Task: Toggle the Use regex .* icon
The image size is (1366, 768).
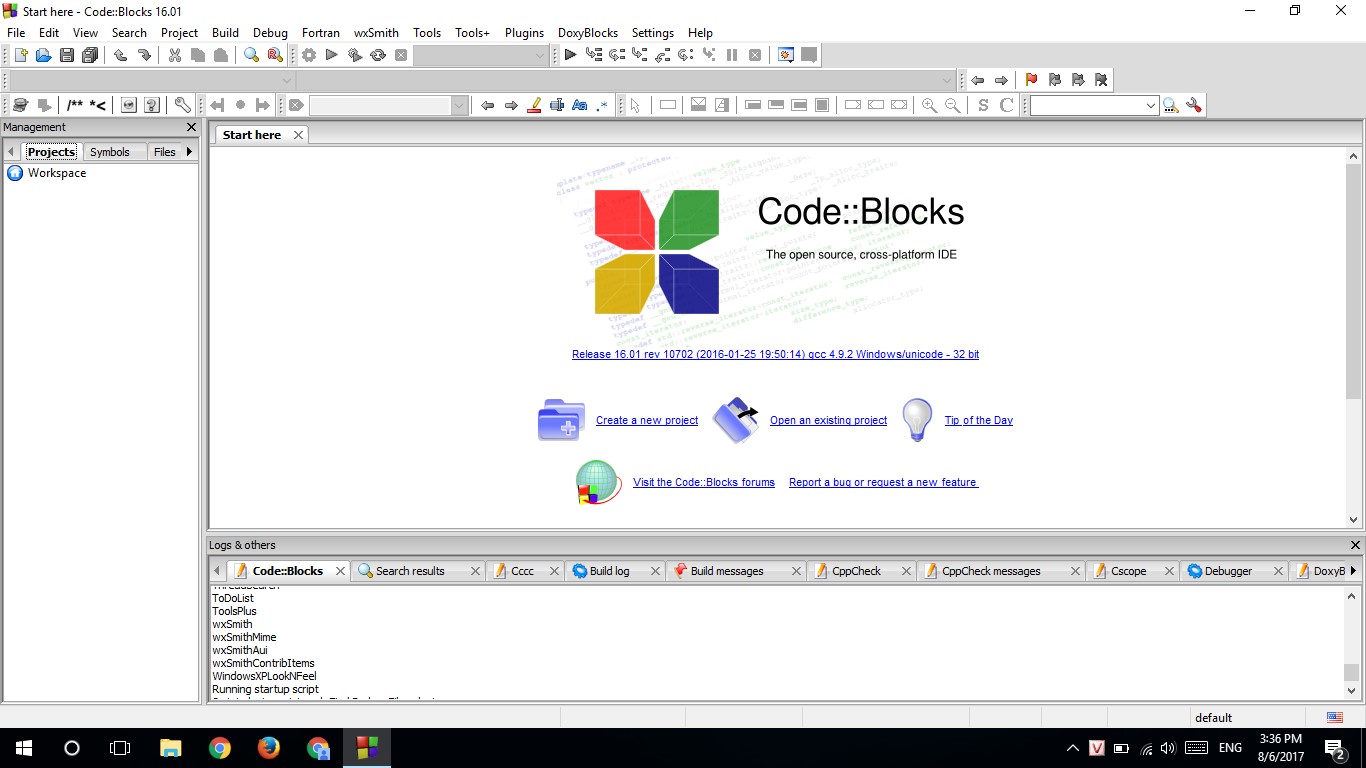Action: click(602, 105)
